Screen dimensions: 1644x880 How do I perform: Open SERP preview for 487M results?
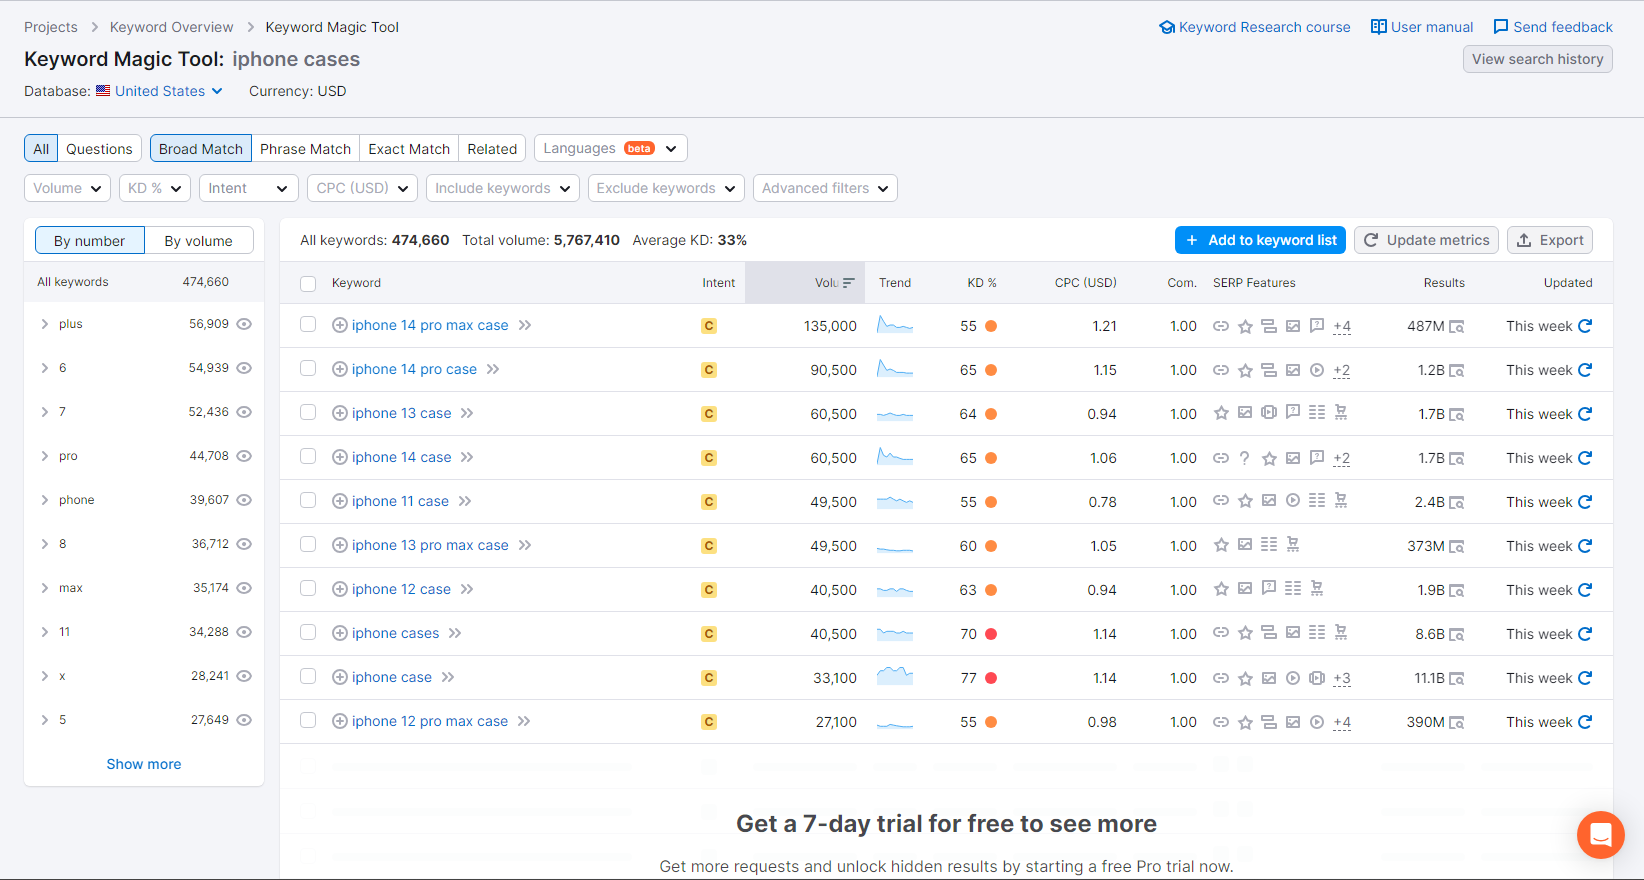point(1457,326)
